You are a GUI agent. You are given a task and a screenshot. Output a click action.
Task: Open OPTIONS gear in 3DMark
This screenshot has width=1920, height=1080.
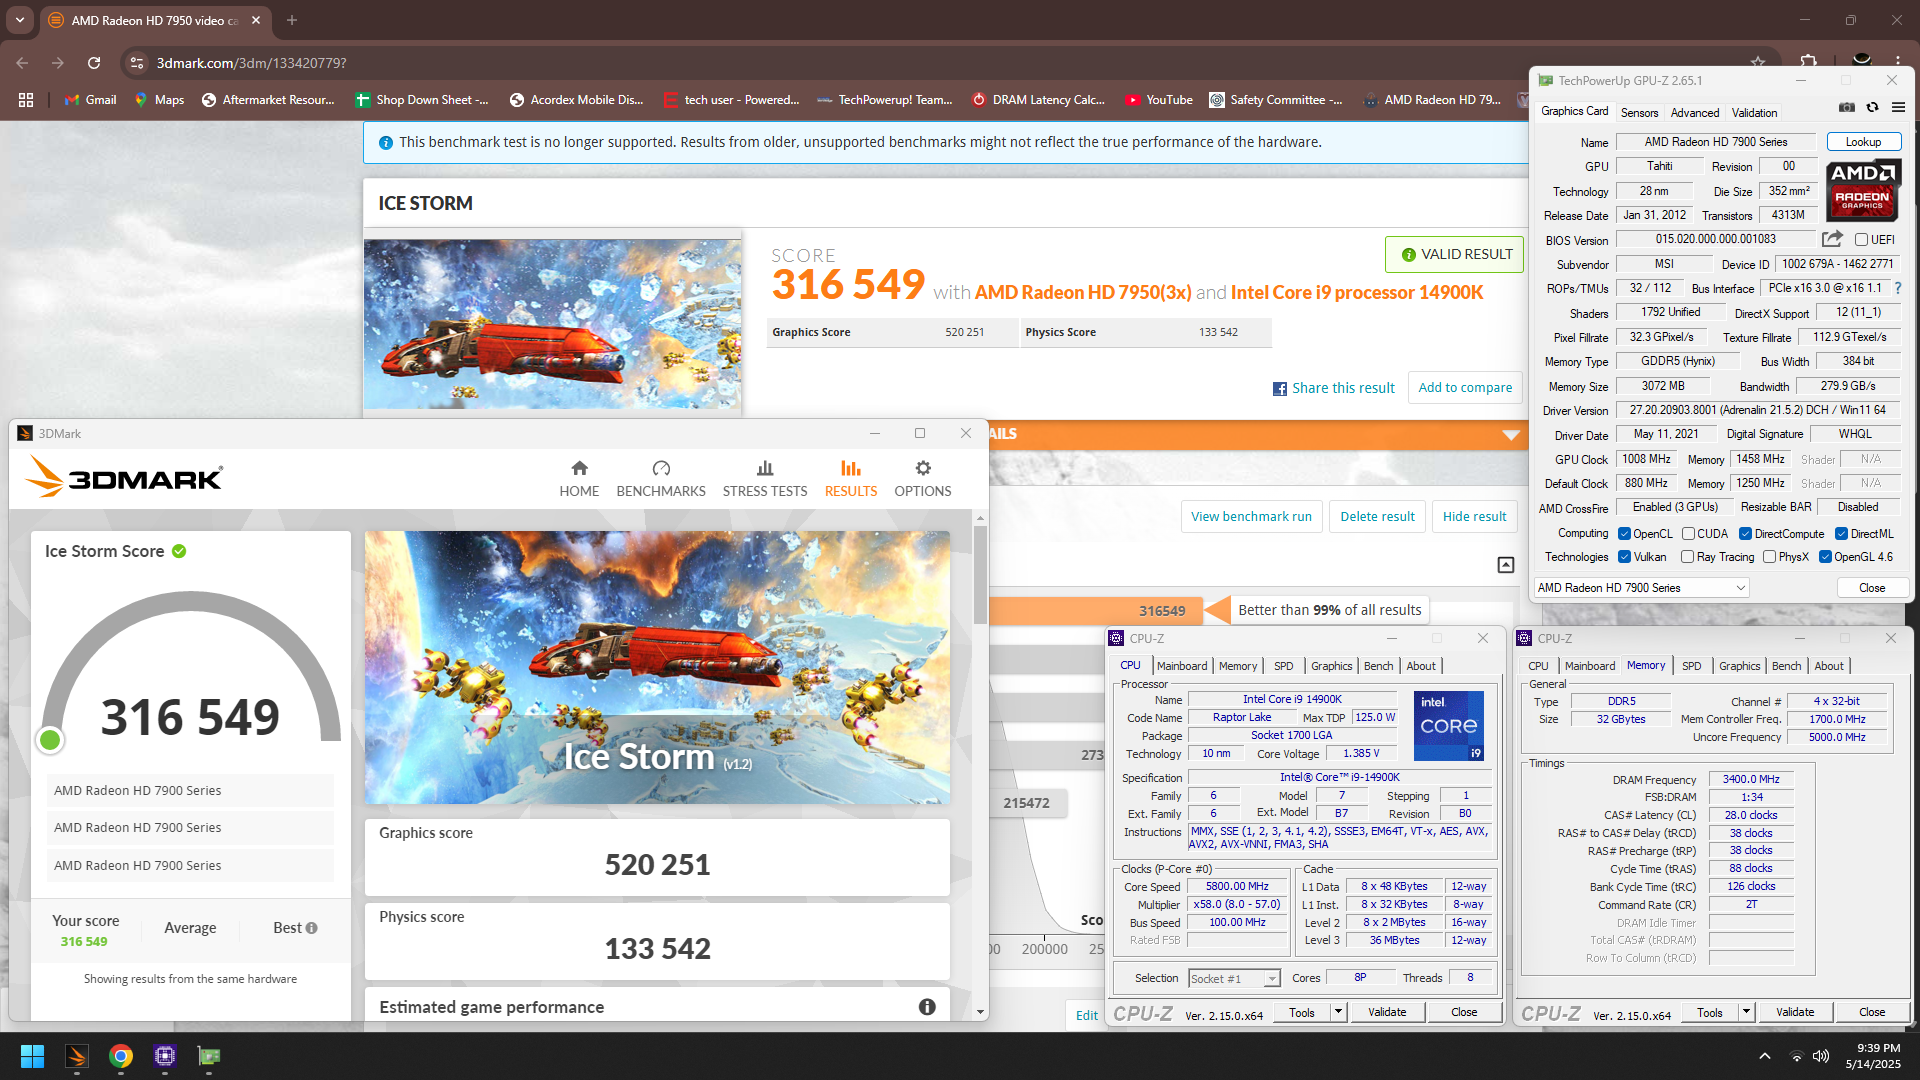coord(923,478)
